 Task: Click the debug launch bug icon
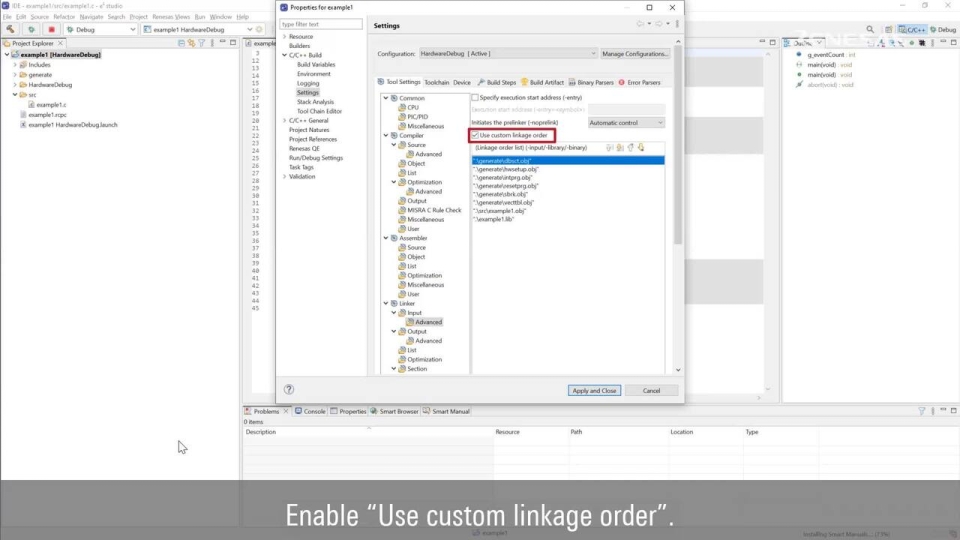(31, 29)
